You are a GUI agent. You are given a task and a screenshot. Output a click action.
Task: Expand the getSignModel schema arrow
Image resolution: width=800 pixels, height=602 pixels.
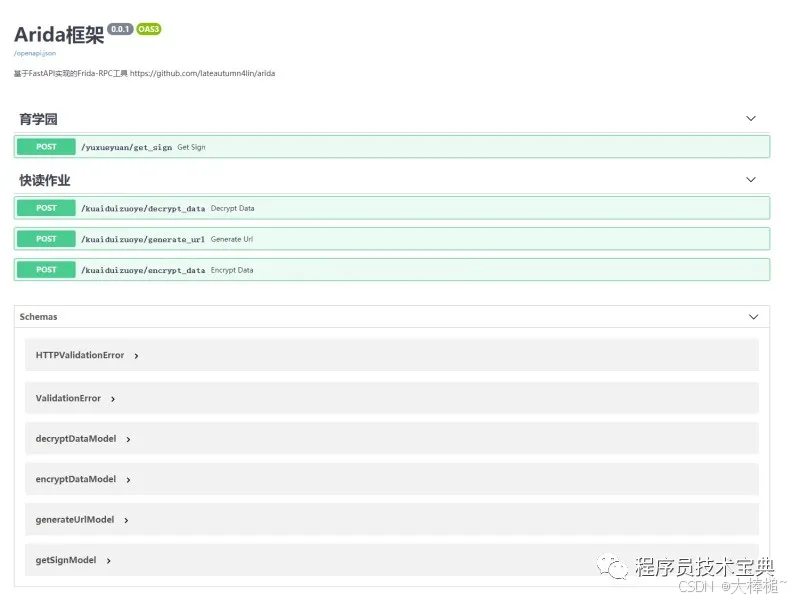(x=108, y=561)
